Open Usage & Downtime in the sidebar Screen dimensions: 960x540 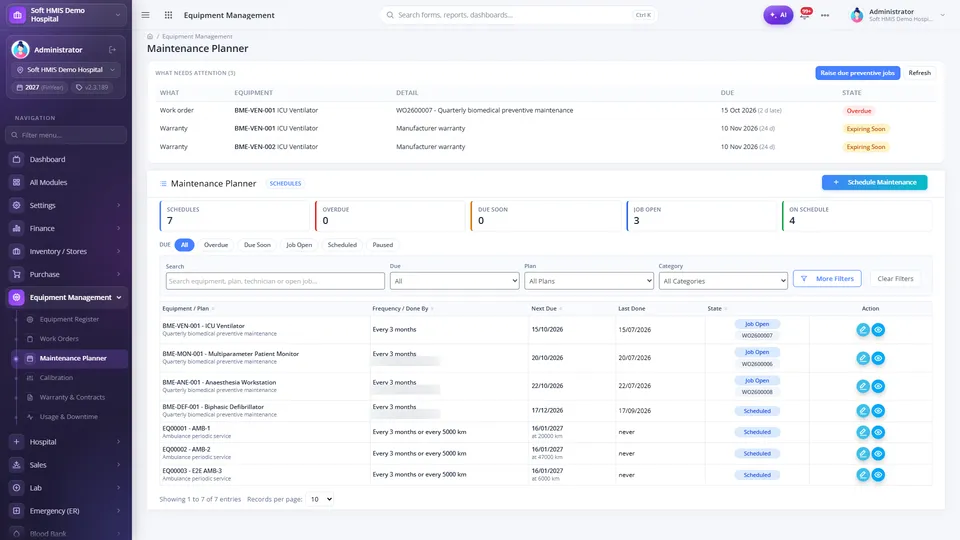point(69,417)
